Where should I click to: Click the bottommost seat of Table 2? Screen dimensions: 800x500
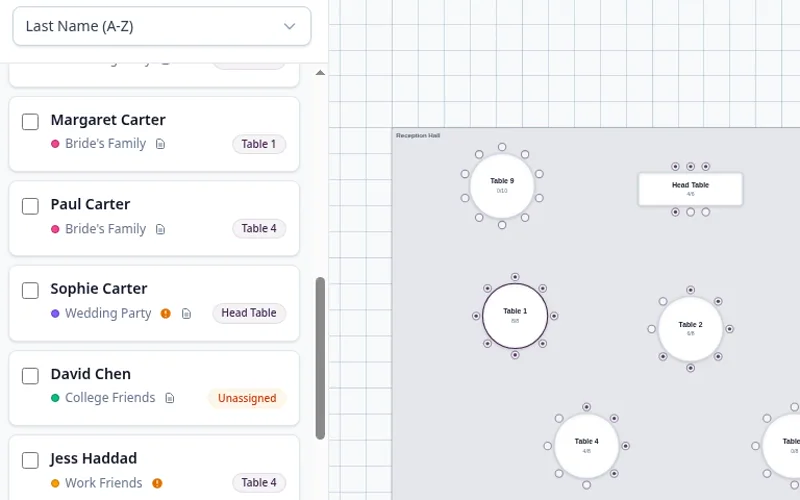pyautogui.click(x=690, y=368)
